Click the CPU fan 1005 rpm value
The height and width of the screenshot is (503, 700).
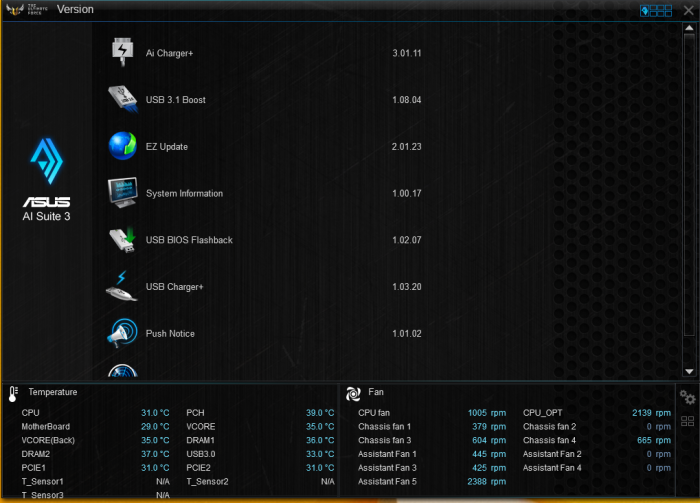[487, 413]
